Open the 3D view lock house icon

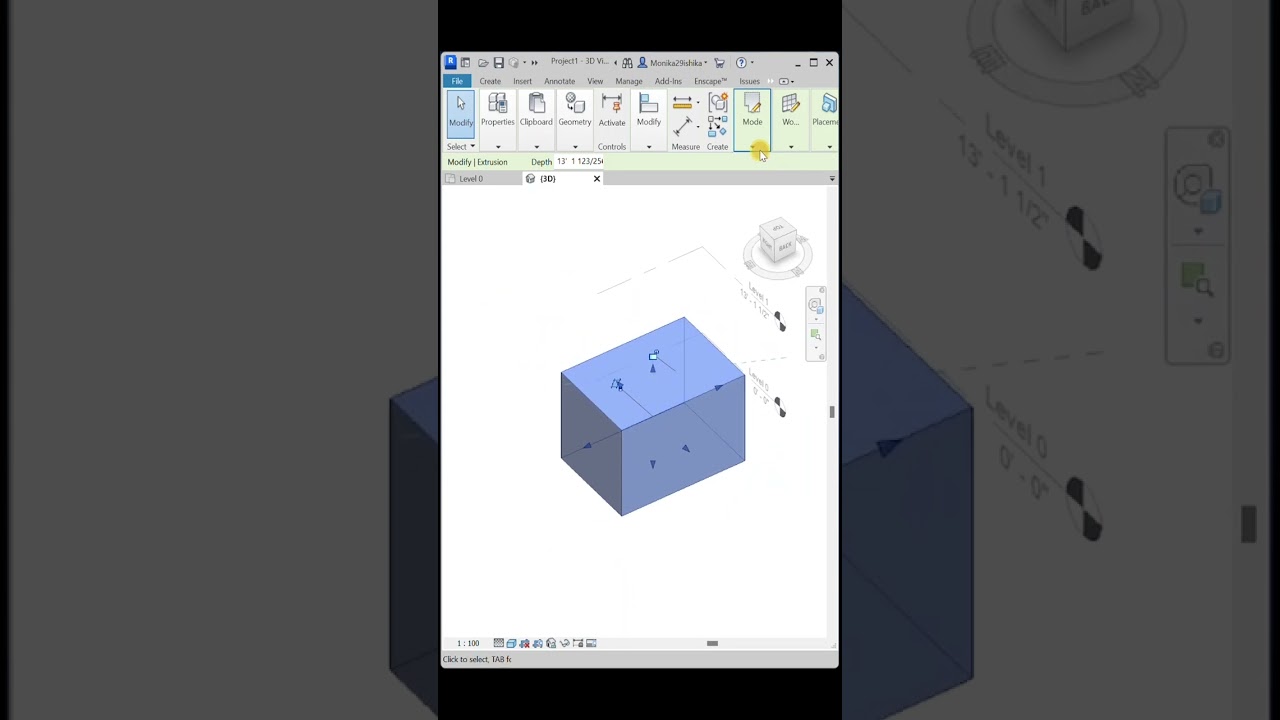tap(551, 643)
